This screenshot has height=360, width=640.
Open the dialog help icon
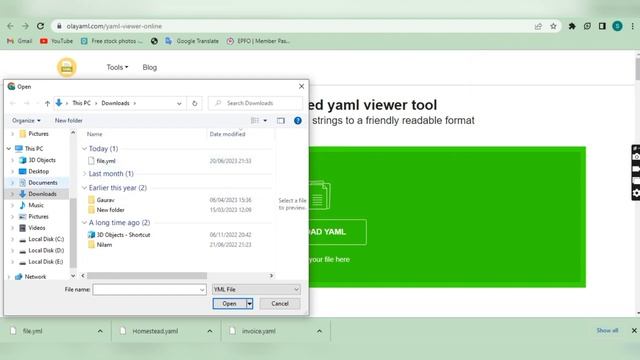point(298,120)
